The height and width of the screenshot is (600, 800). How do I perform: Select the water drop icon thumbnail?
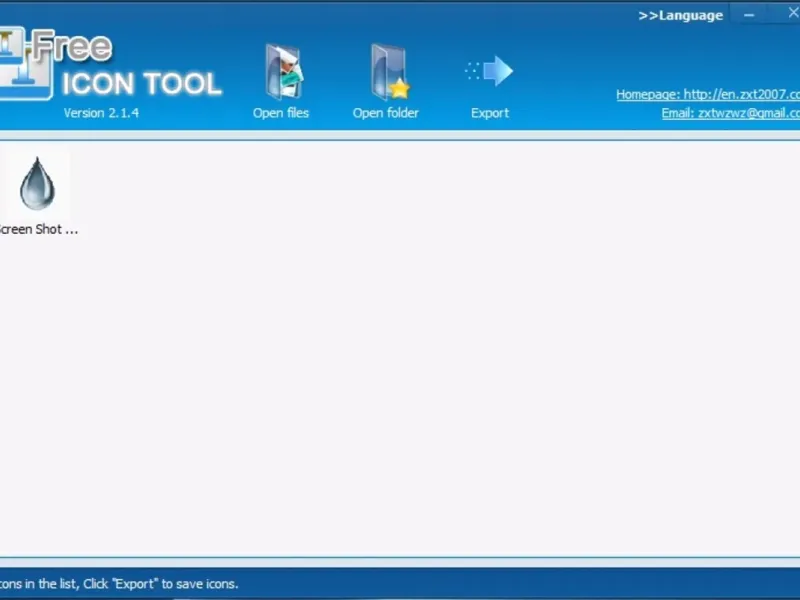coord(37,183)
